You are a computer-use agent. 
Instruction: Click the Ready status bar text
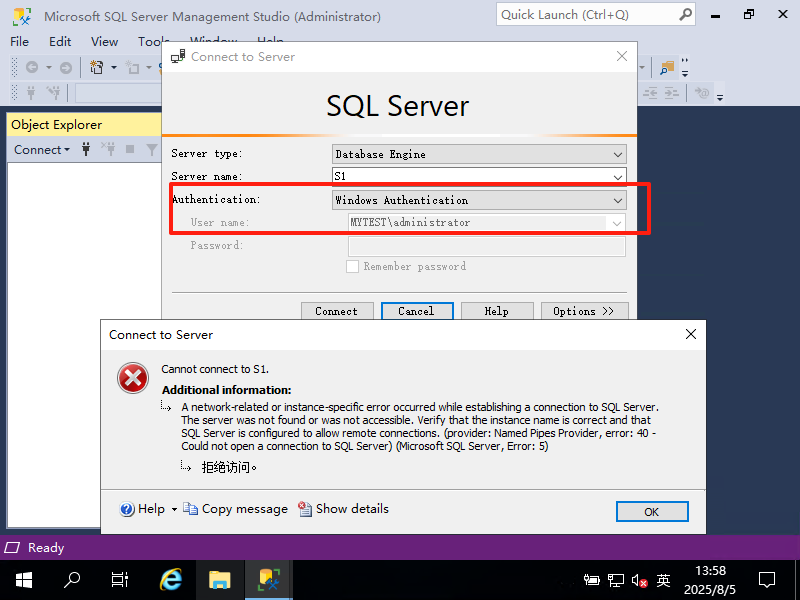(x=46, y=547)
